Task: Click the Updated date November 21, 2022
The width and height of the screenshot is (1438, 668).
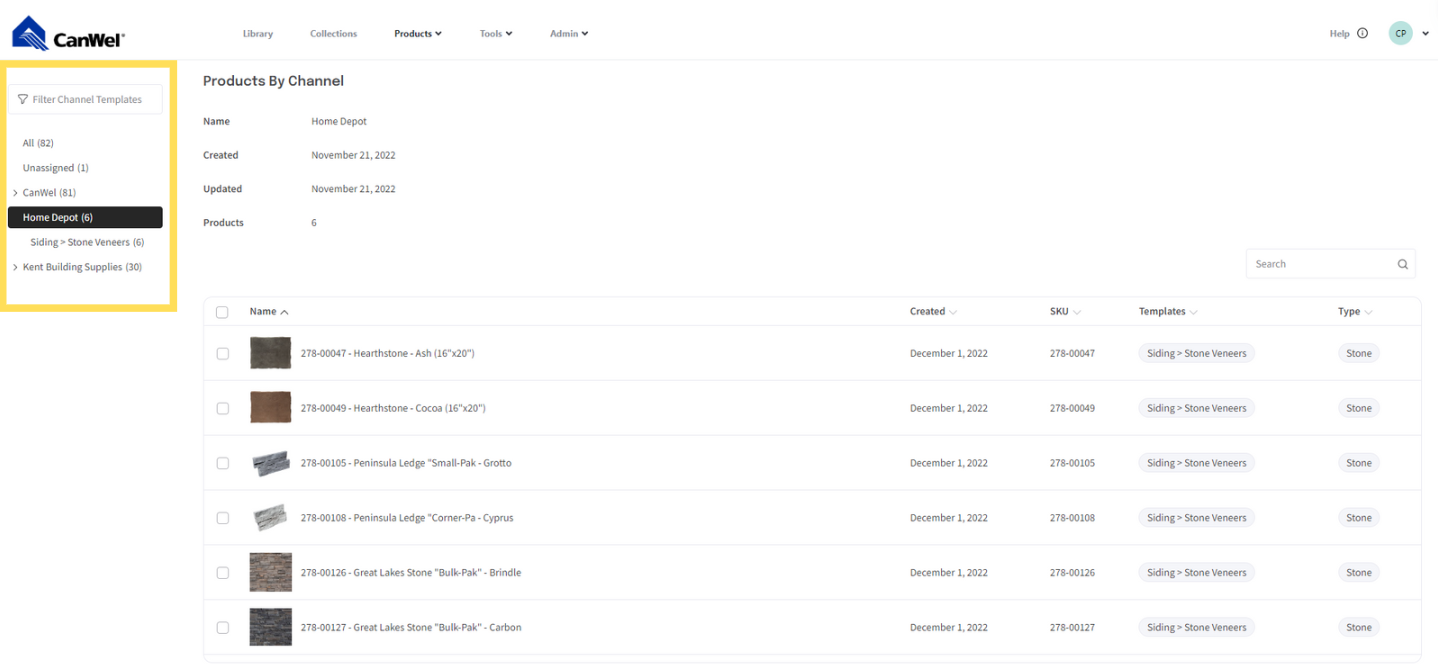Action: click(x=353, y=189)
